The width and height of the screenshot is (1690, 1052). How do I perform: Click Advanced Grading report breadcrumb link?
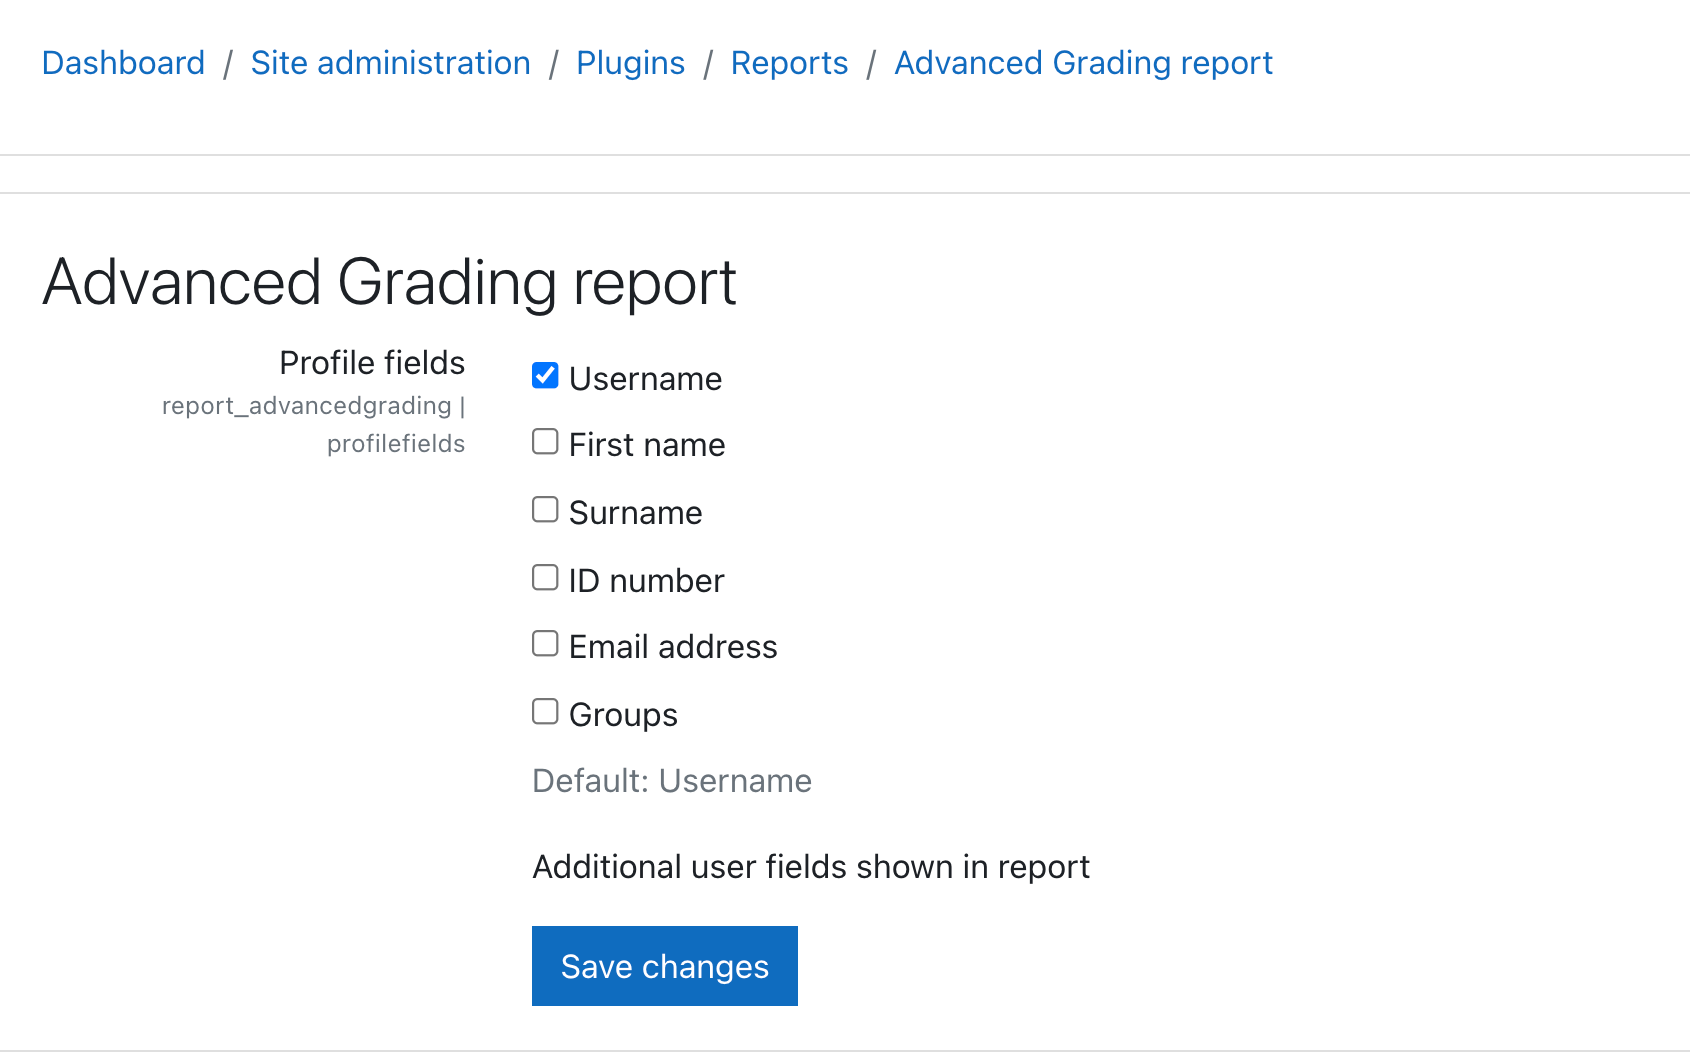[x=1083, y=63]
